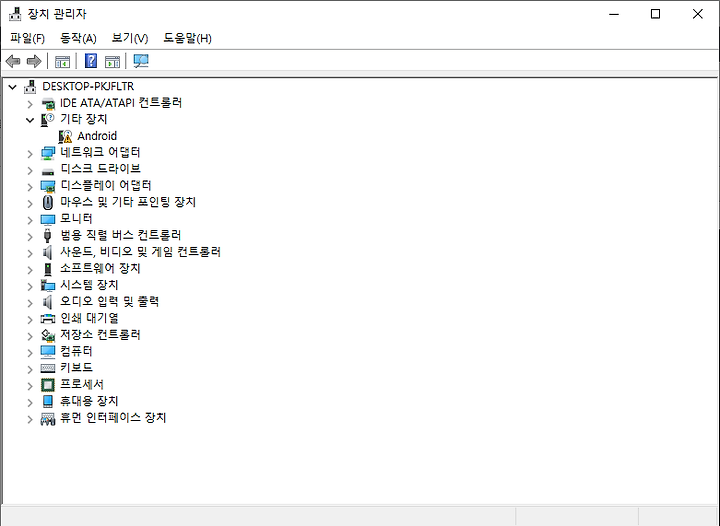
Task: Expand the IDE ATA/ATAPI 컨트롤러 node
Action: pyautogui.click(x=30, y=104)
